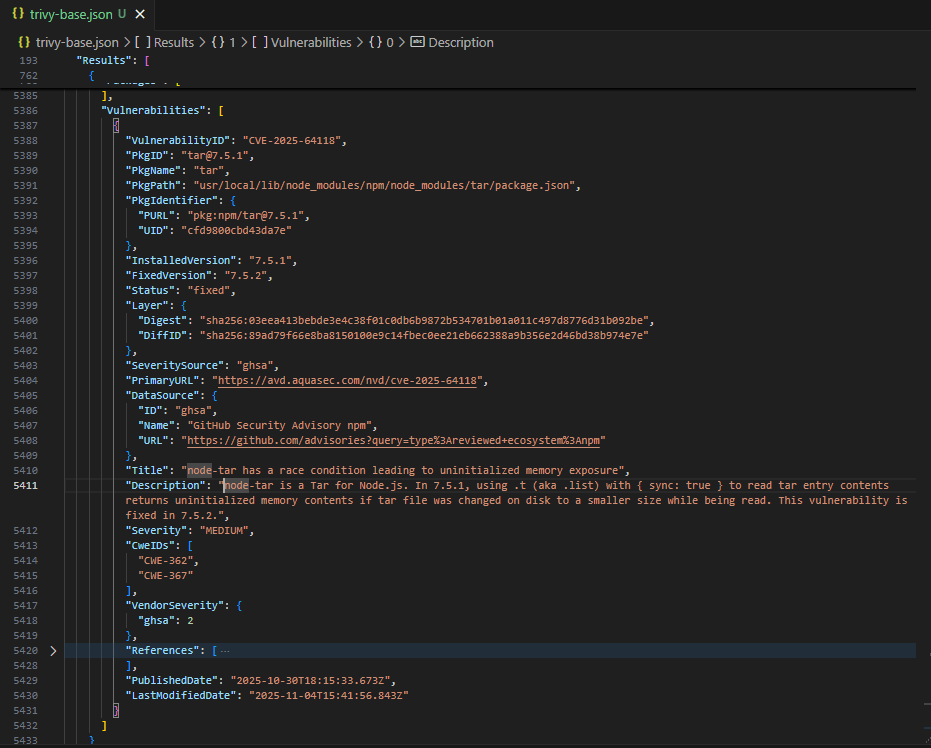
Task: Expand the collapsed References array with the gutter chevron
Action: click(x=54, y=650)
